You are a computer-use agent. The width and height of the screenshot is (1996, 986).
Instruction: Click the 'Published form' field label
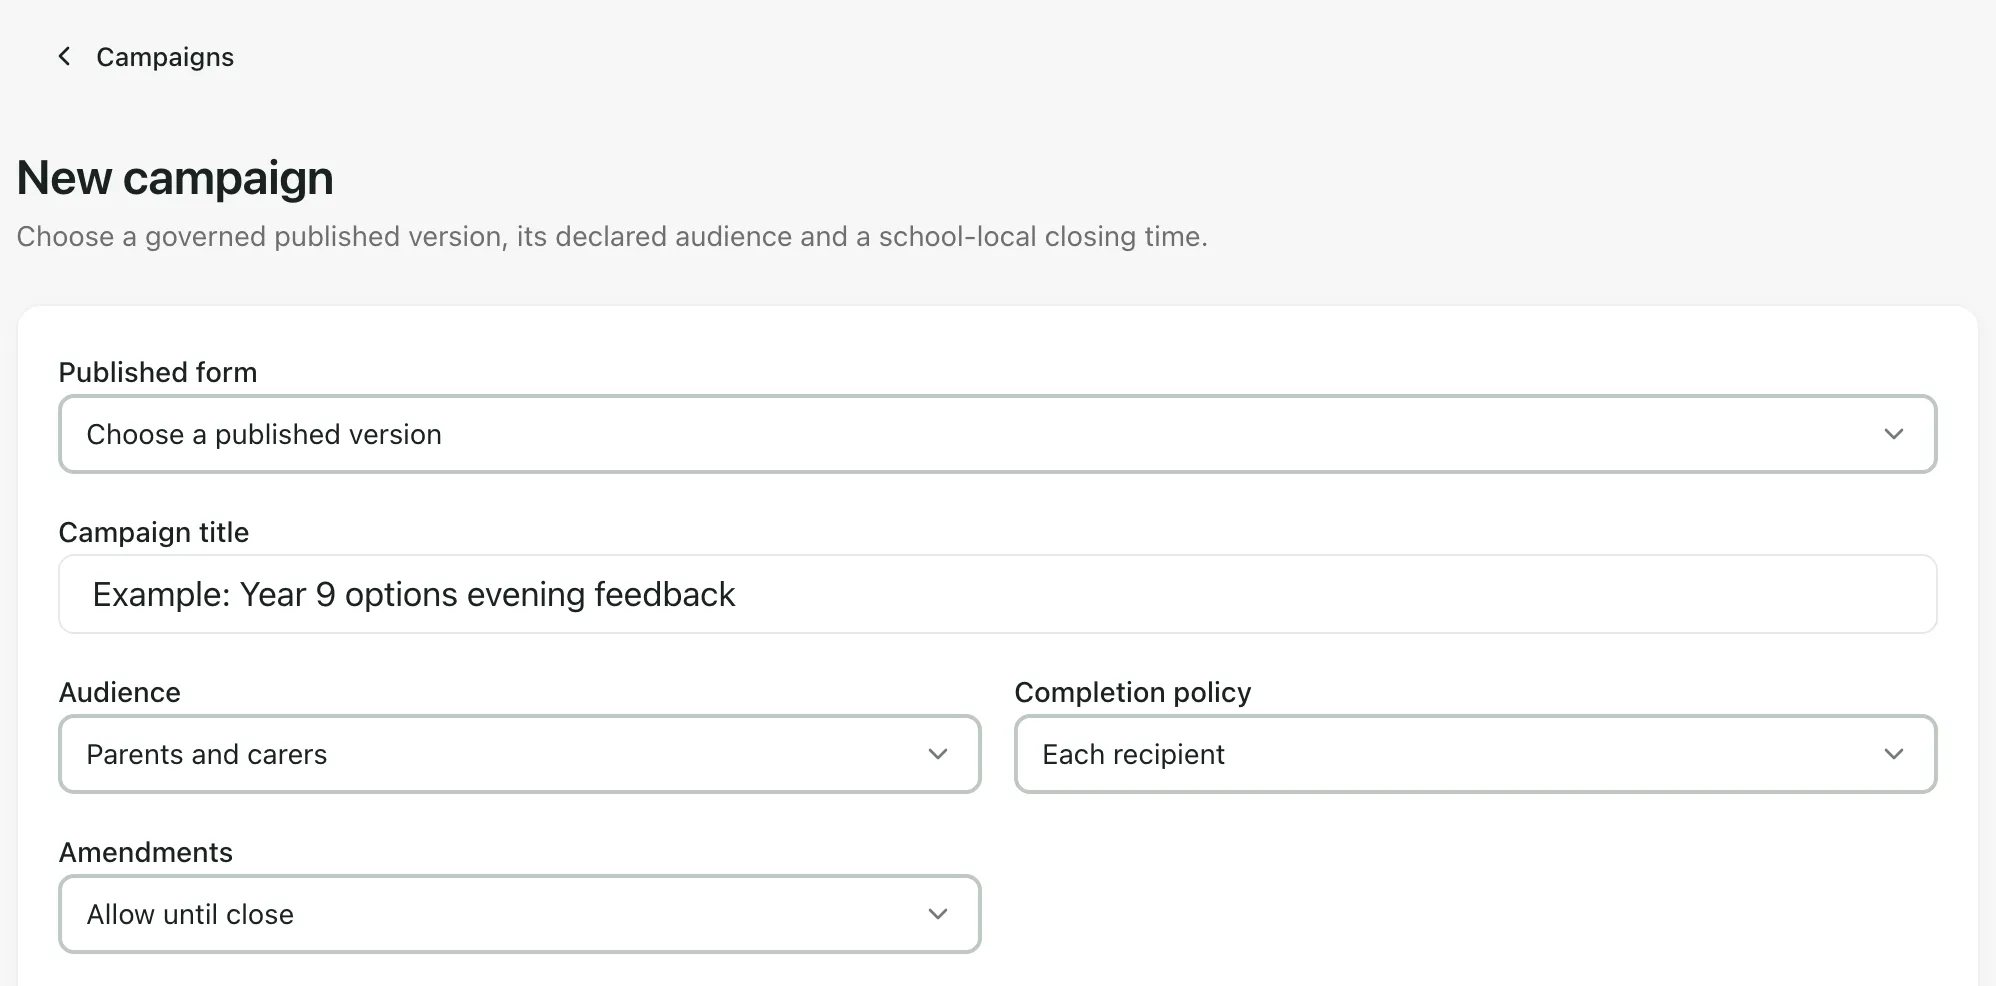[x=158, y=372]
